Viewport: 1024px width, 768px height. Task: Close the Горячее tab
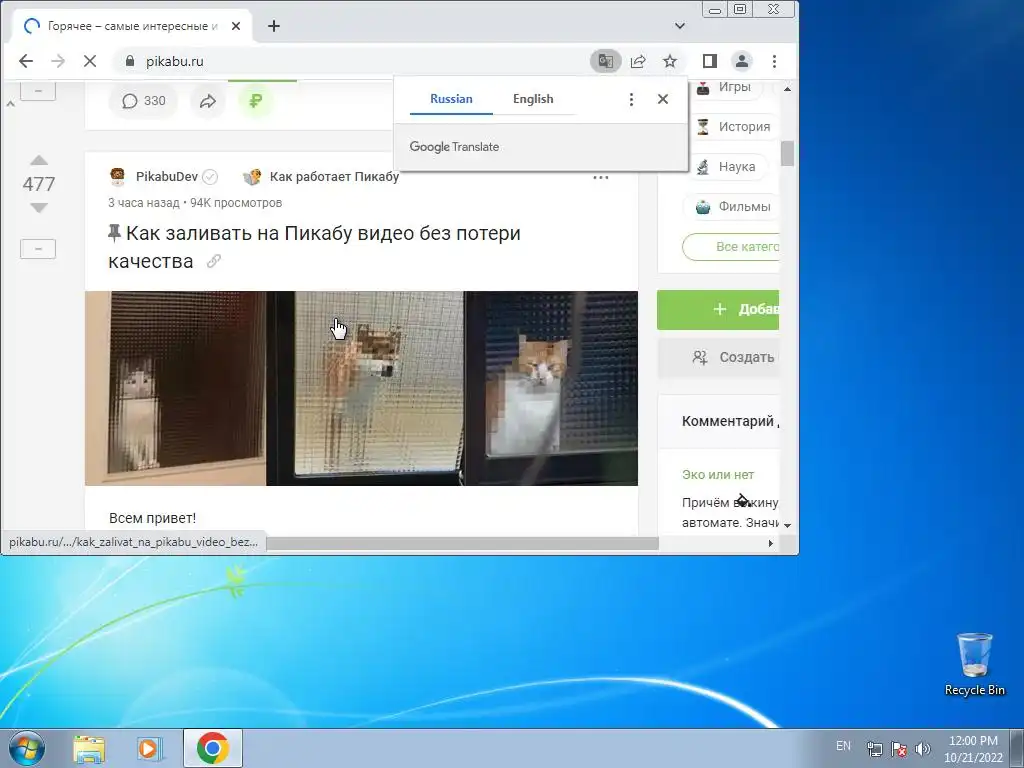coord(236,26)
